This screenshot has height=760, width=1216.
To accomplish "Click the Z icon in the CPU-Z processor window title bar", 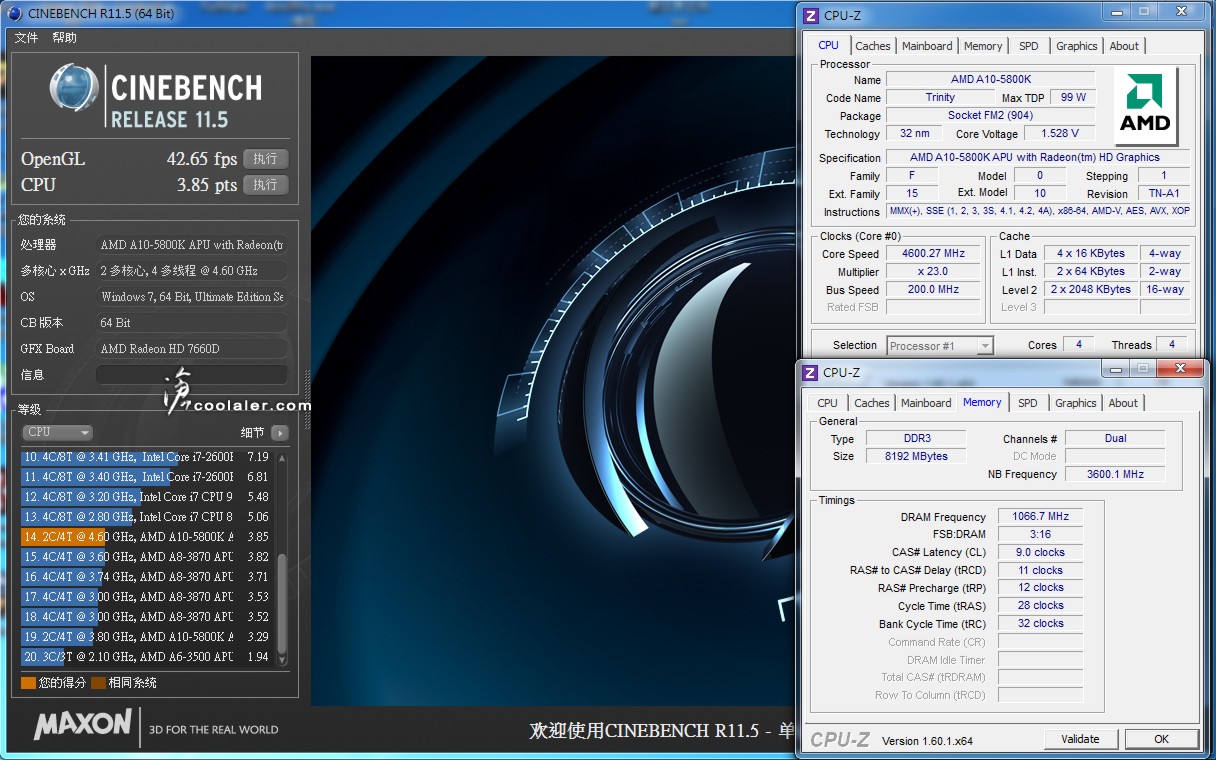I will [x=810, y=15].
